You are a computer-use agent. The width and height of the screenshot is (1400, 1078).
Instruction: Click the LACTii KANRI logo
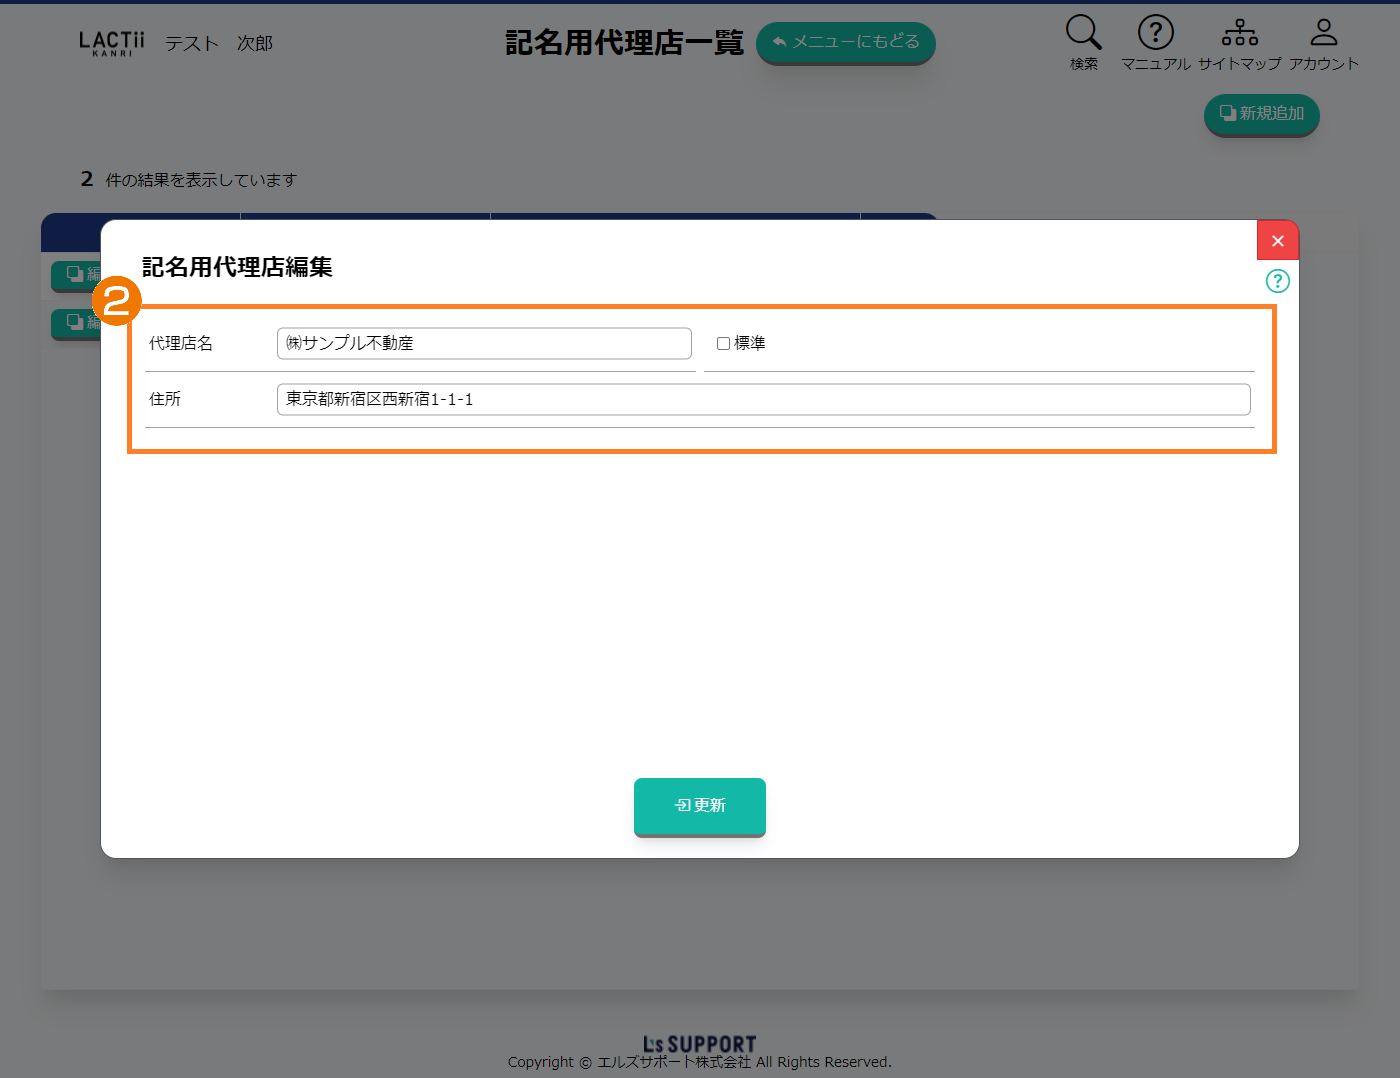[112, 43]
